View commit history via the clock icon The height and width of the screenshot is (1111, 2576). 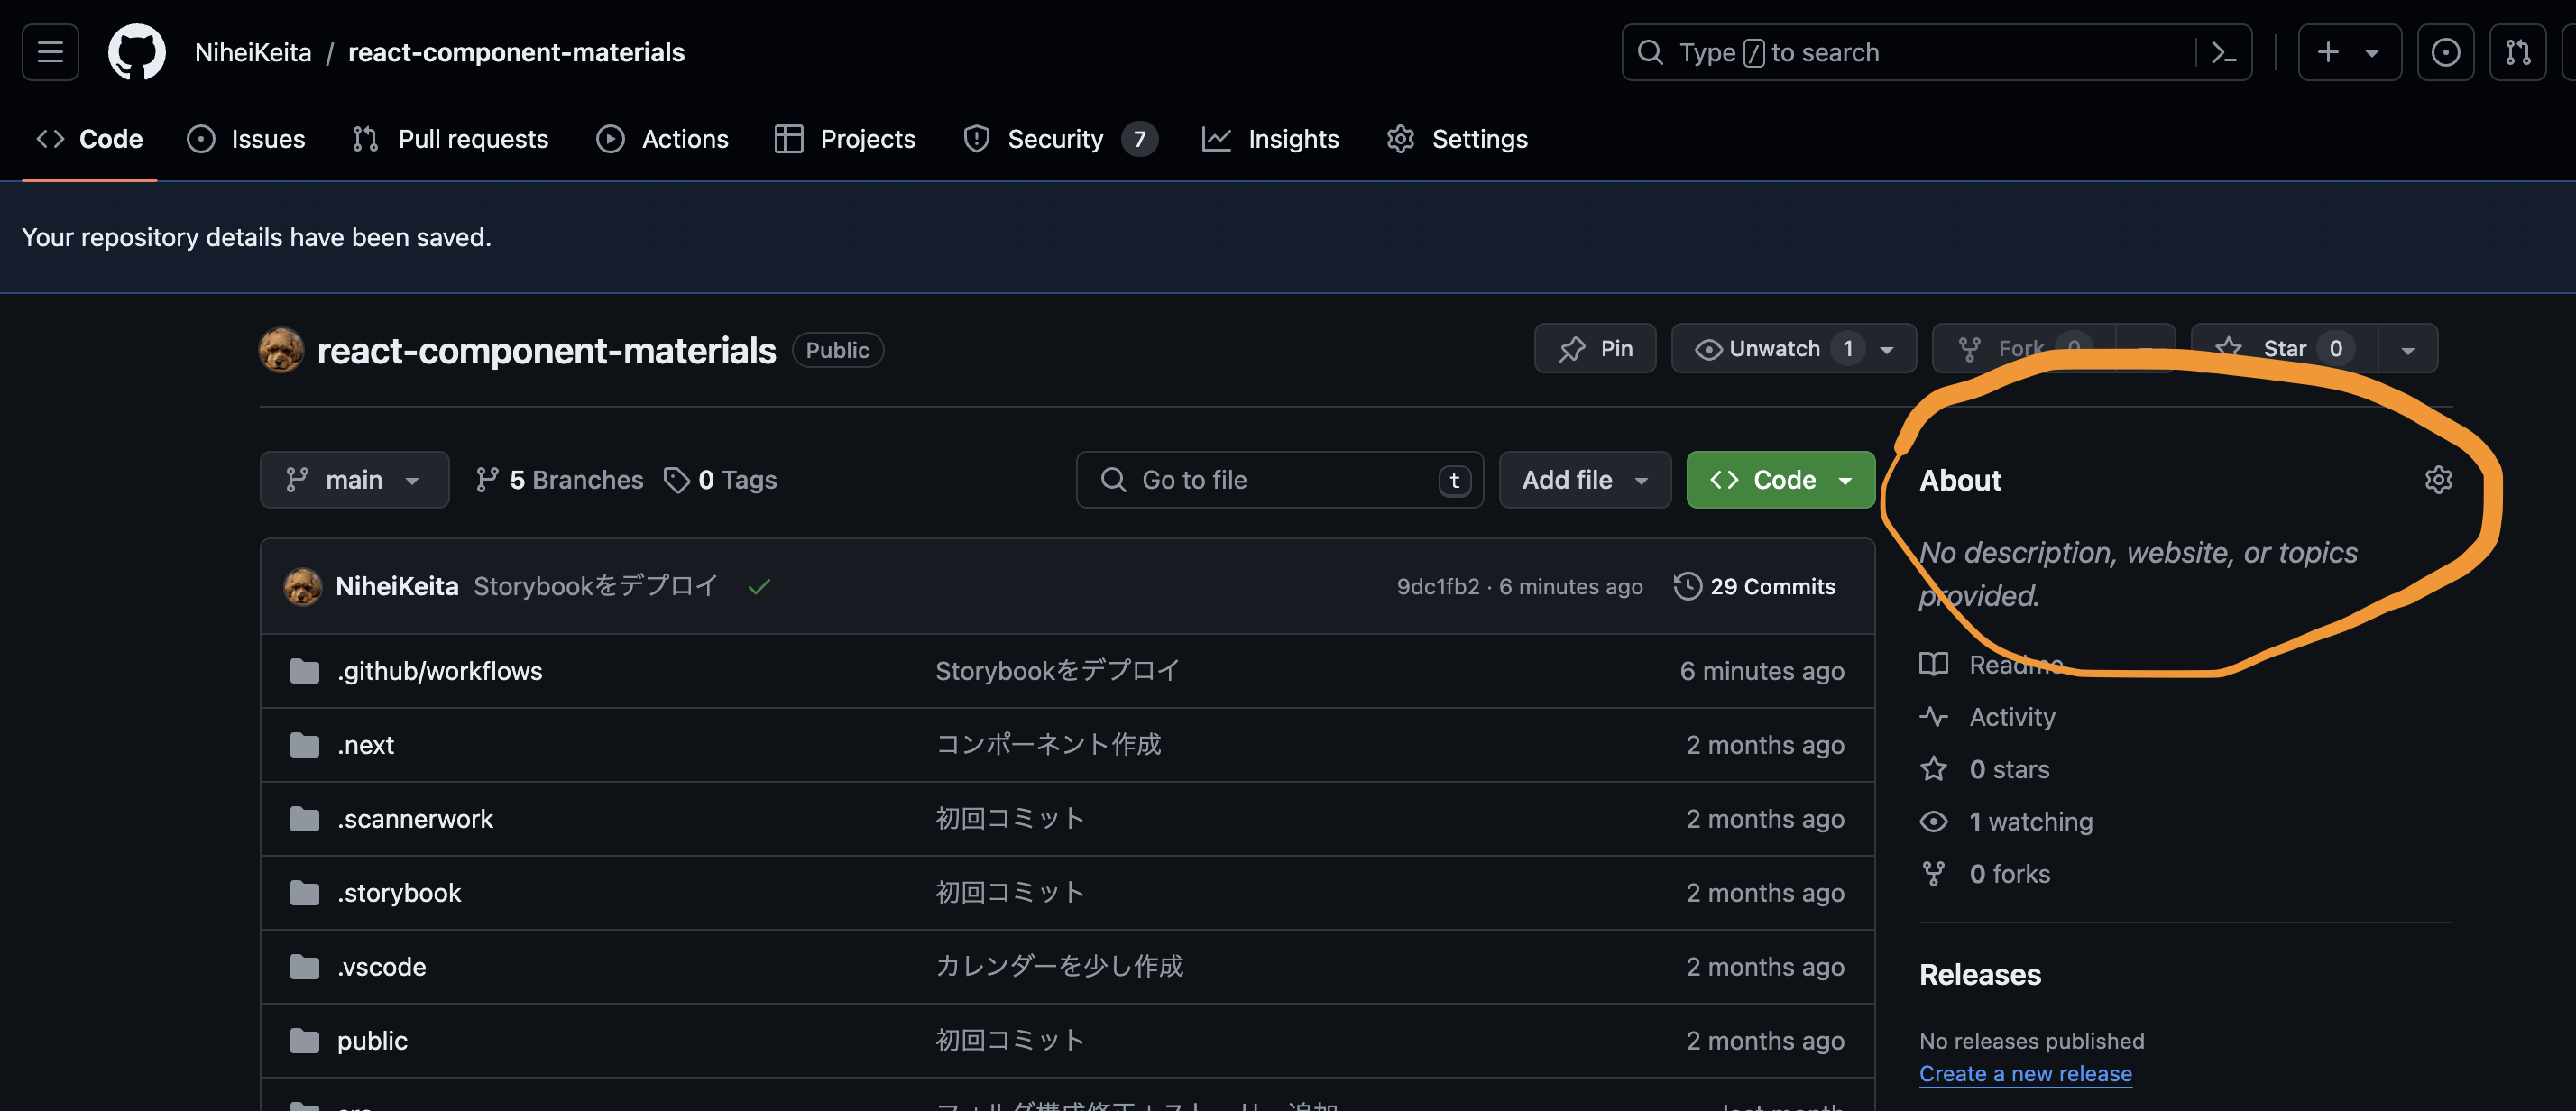pyautogui.click(x=1686, y=586)
